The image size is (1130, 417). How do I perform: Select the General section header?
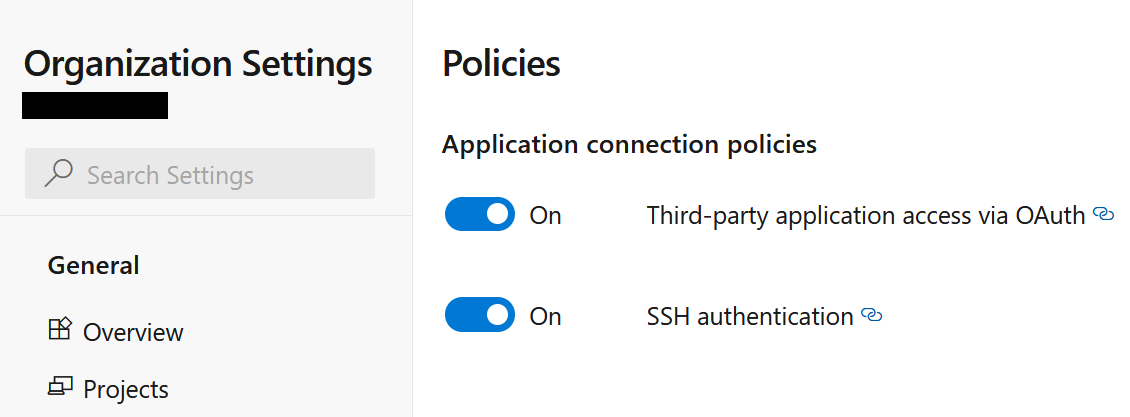[94, 265]
